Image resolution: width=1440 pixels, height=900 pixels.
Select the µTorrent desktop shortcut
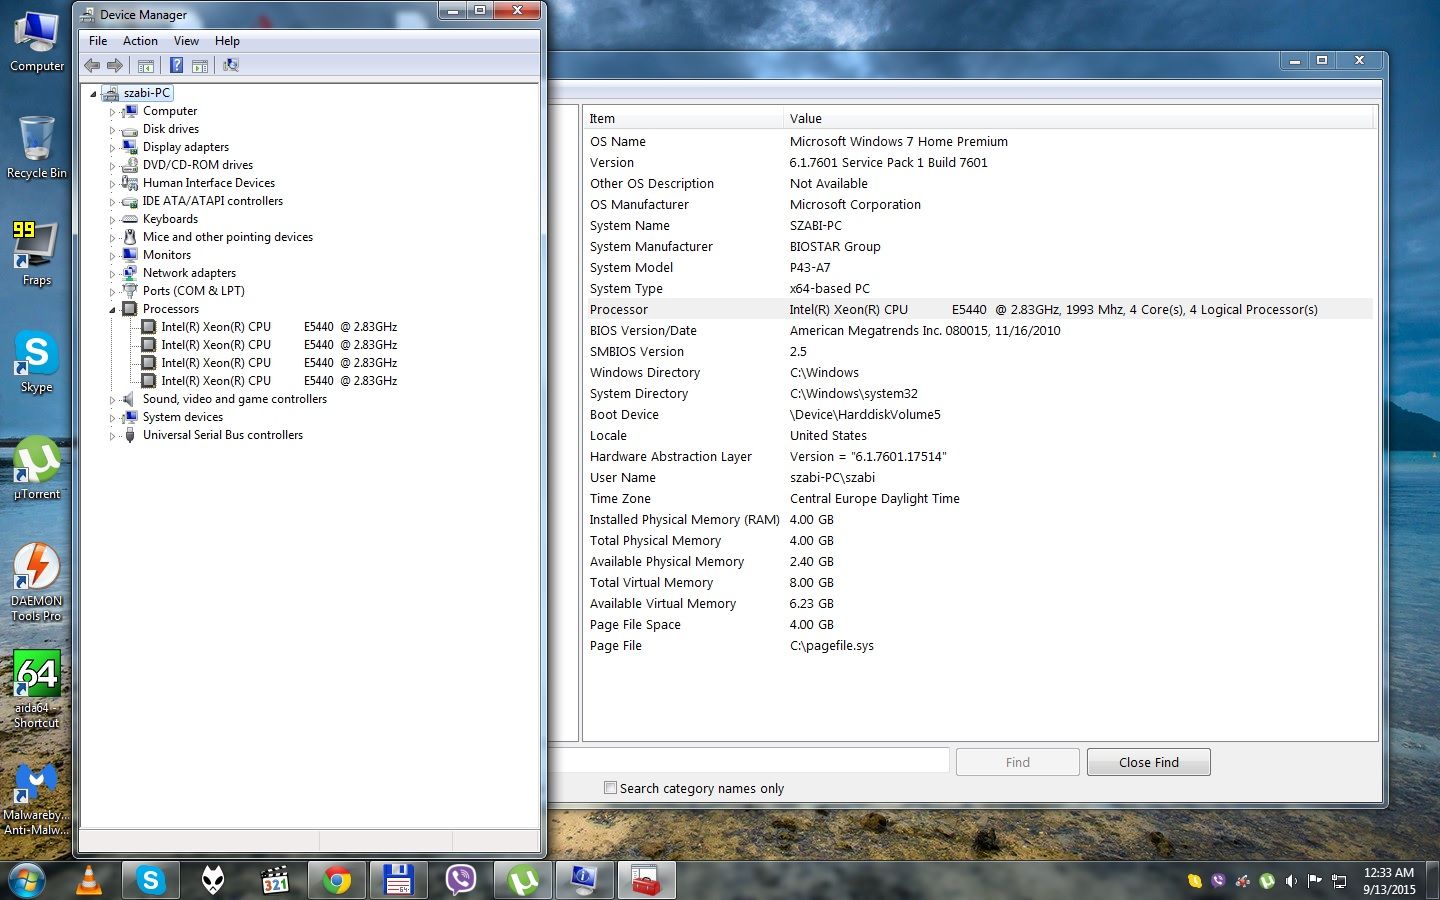click(x=37, y=468)
